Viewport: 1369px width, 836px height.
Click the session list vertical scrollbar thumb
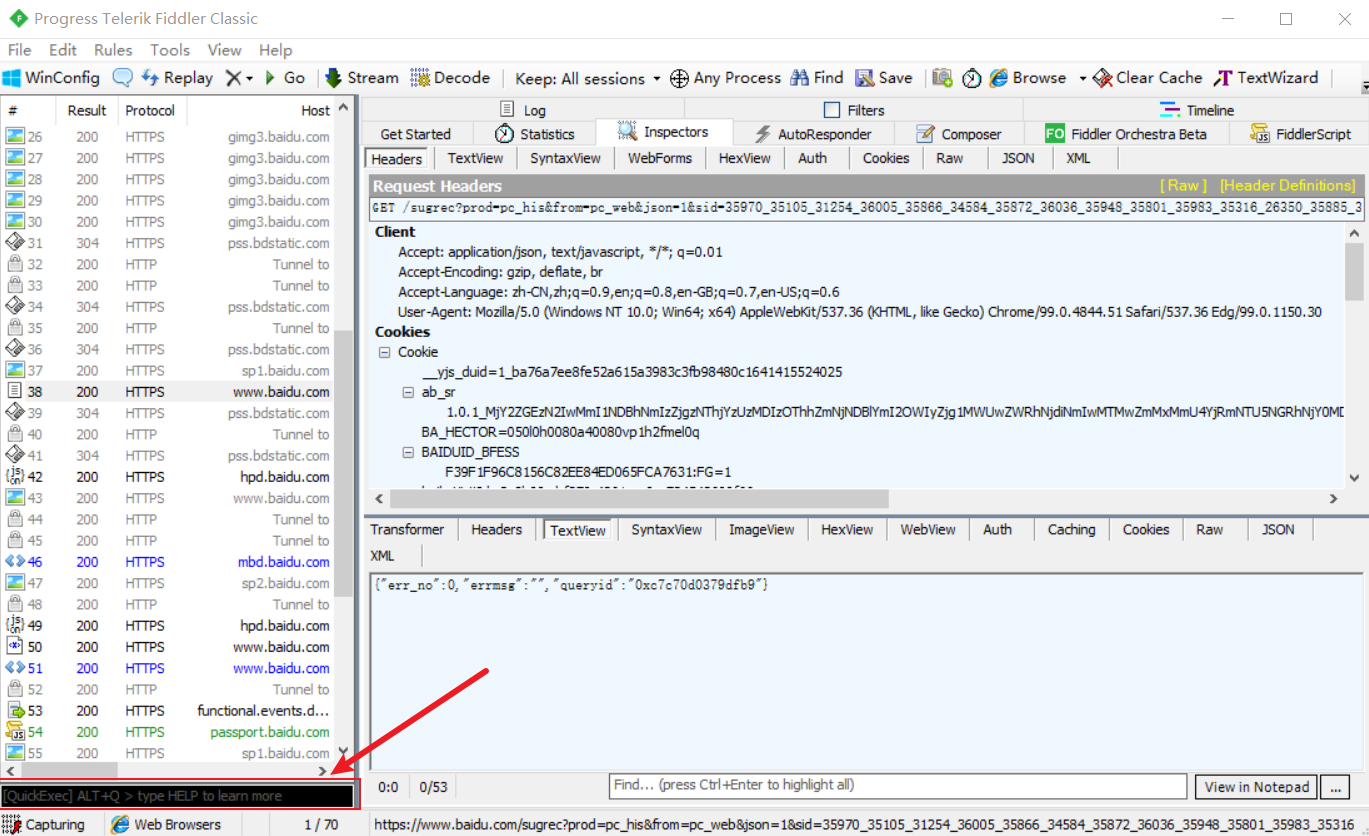coord(343,463)
